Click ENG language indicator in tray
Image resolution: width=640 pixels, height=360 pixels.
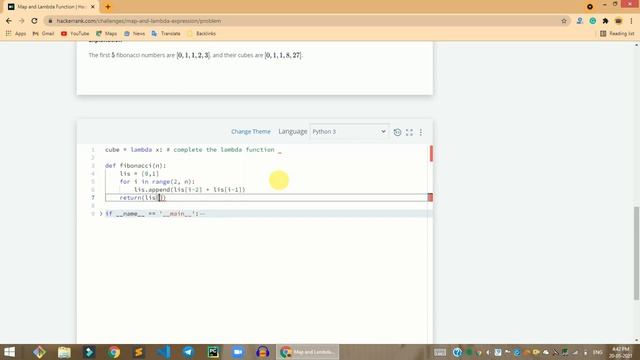pyautogui.click(x=598, y=352)
